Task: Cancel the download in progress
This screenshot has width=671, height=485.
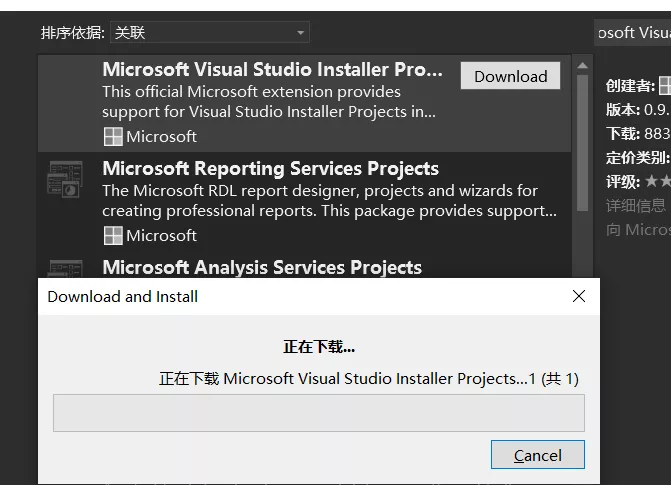Action: tap(537, 455)
